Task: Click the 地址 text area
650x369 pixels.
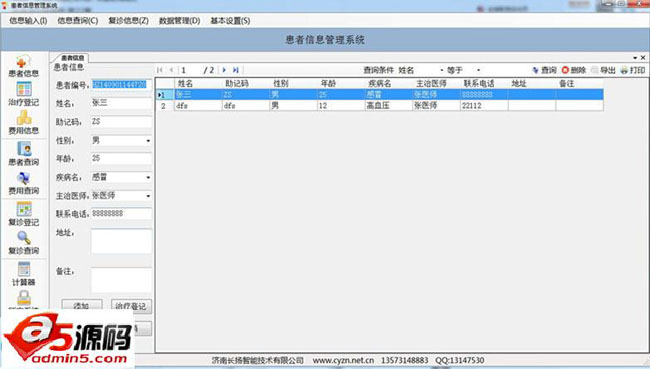Action: (121, 241)
